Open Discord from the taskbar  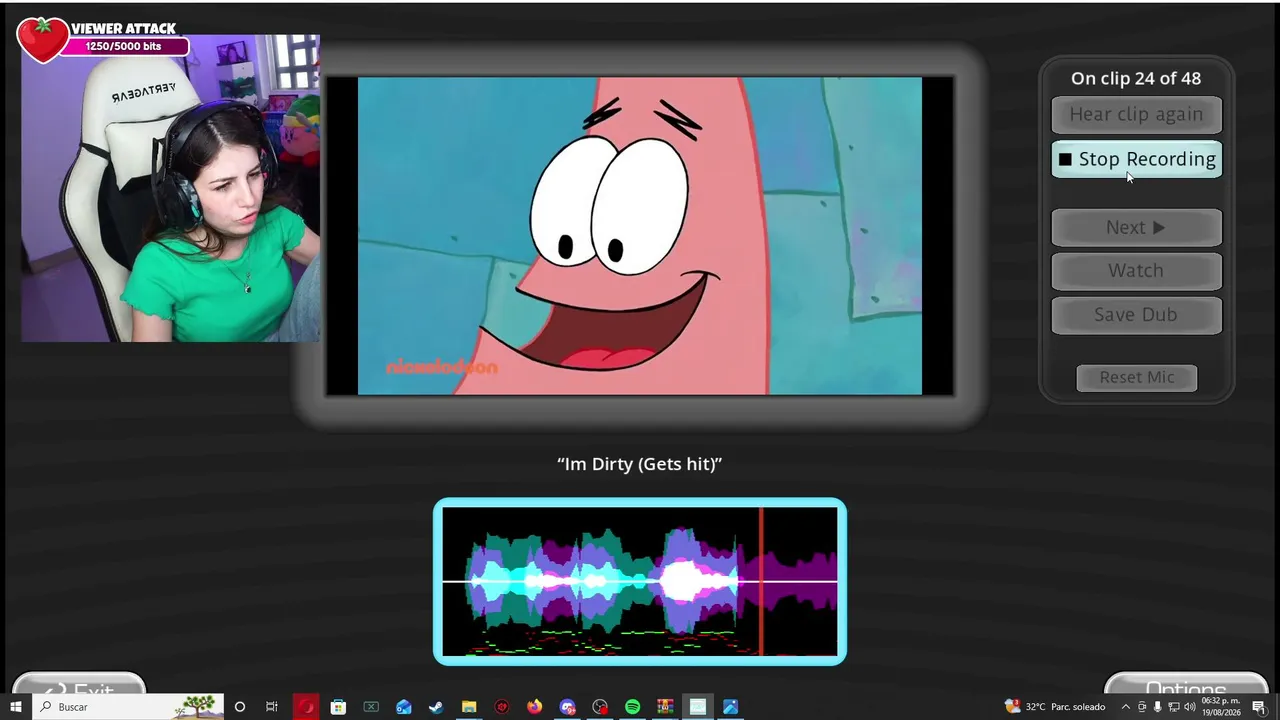point(567,707)
